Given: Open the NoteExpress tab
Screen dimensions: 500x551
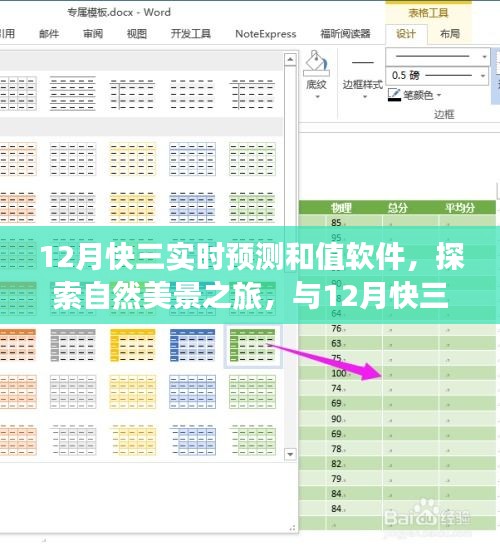Looking at the screenshot, I should tap(266, 34).
